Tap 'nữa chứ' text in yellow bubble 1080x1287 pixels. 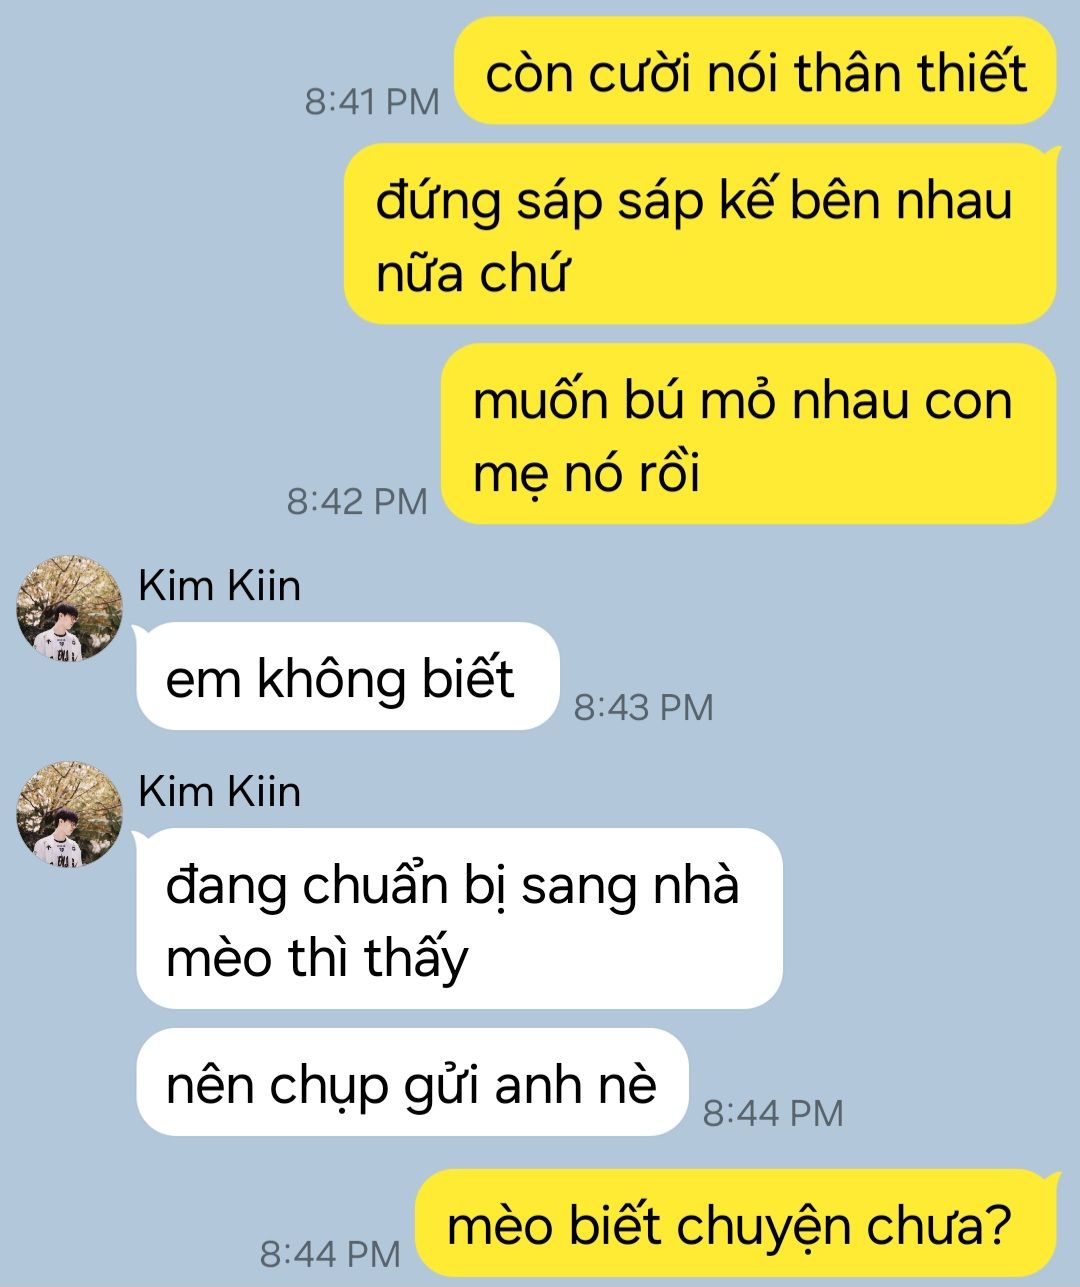471,272
